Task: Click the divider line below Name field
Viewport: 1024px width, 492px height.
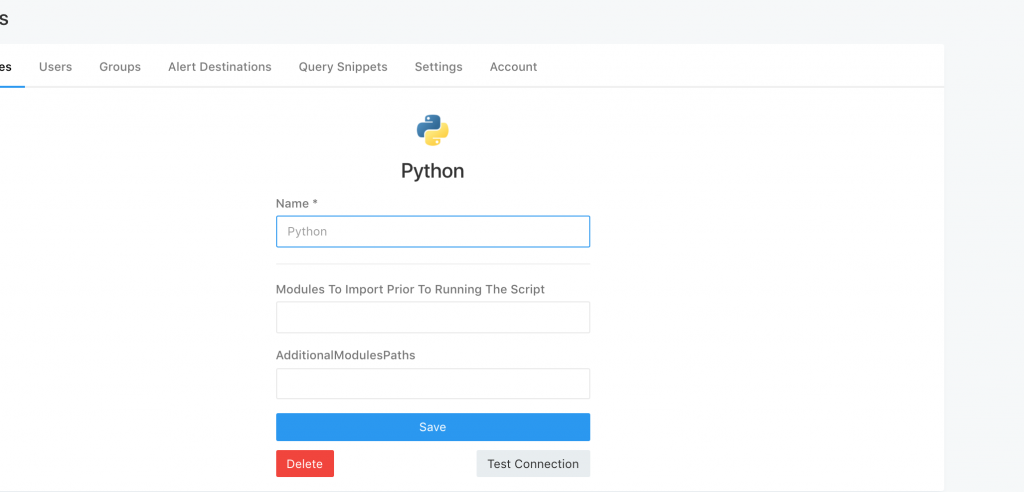Action: pos(432,264)
